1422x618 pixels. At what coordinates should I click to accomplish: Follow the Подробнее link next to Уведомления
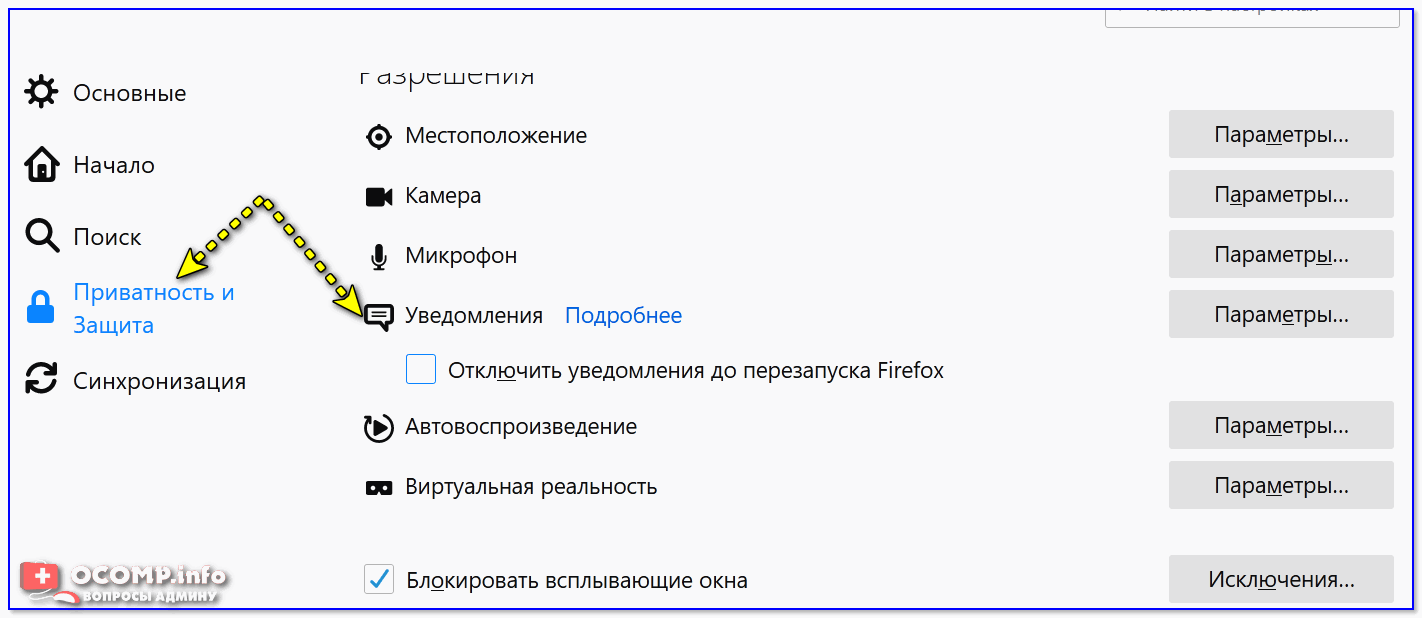click(x=623, y=316)
